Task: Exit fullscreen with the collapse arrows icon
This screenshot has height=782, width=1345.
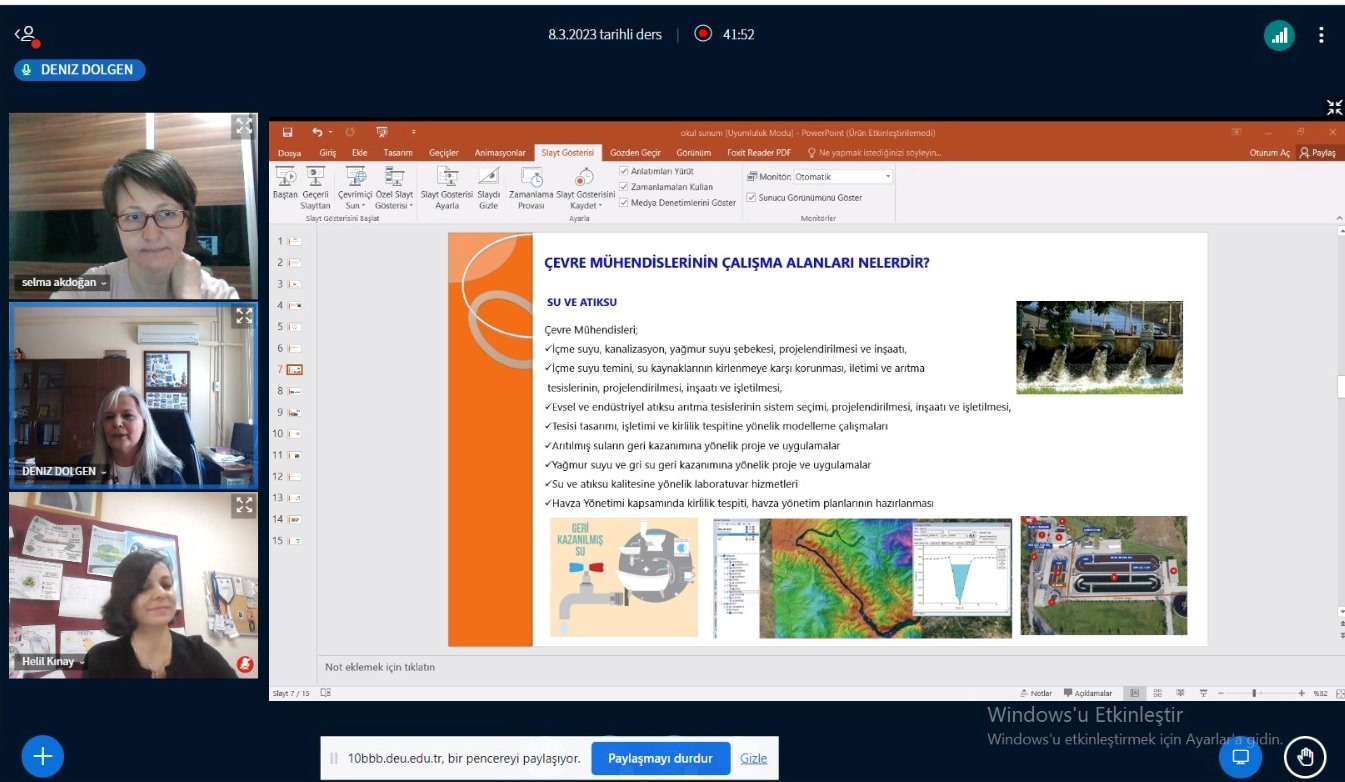Action: click(x=1334, y=107)
